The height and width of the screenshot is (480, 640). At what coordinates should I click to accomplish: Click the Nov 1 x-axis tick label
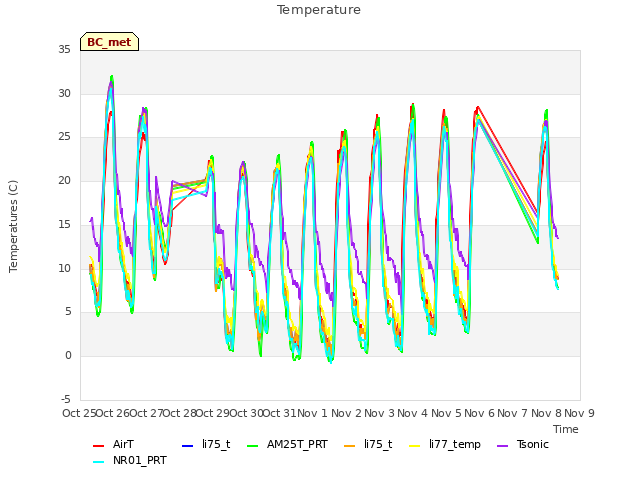313,413
